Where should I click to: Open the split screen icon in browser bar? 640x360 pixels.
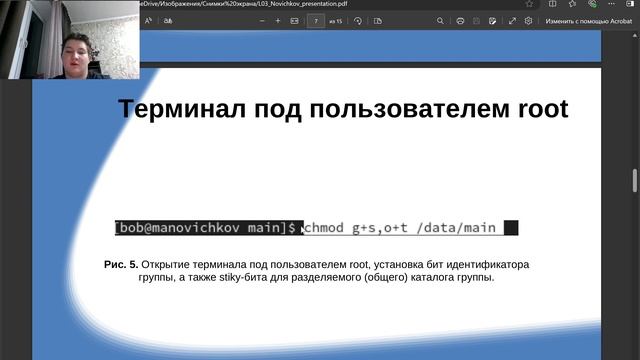552,4
